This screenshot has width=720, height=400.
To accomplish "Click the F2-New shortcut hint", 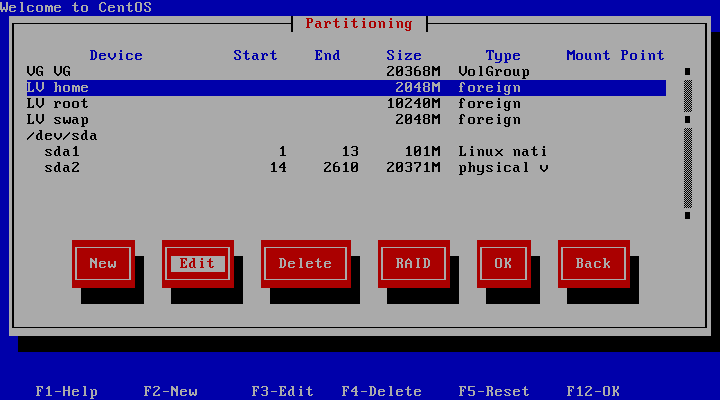I will tap(170, 391).
